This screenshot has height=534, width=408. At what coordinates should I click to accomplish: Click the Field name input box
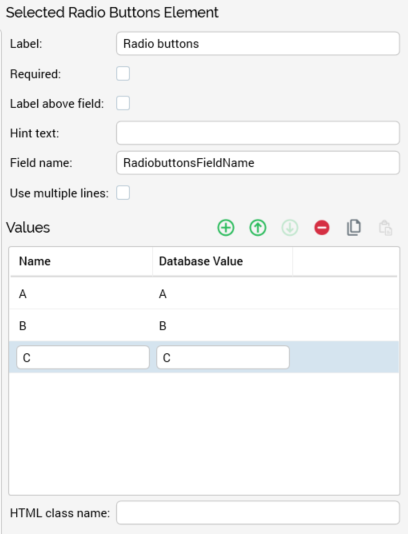click(258, 163)
